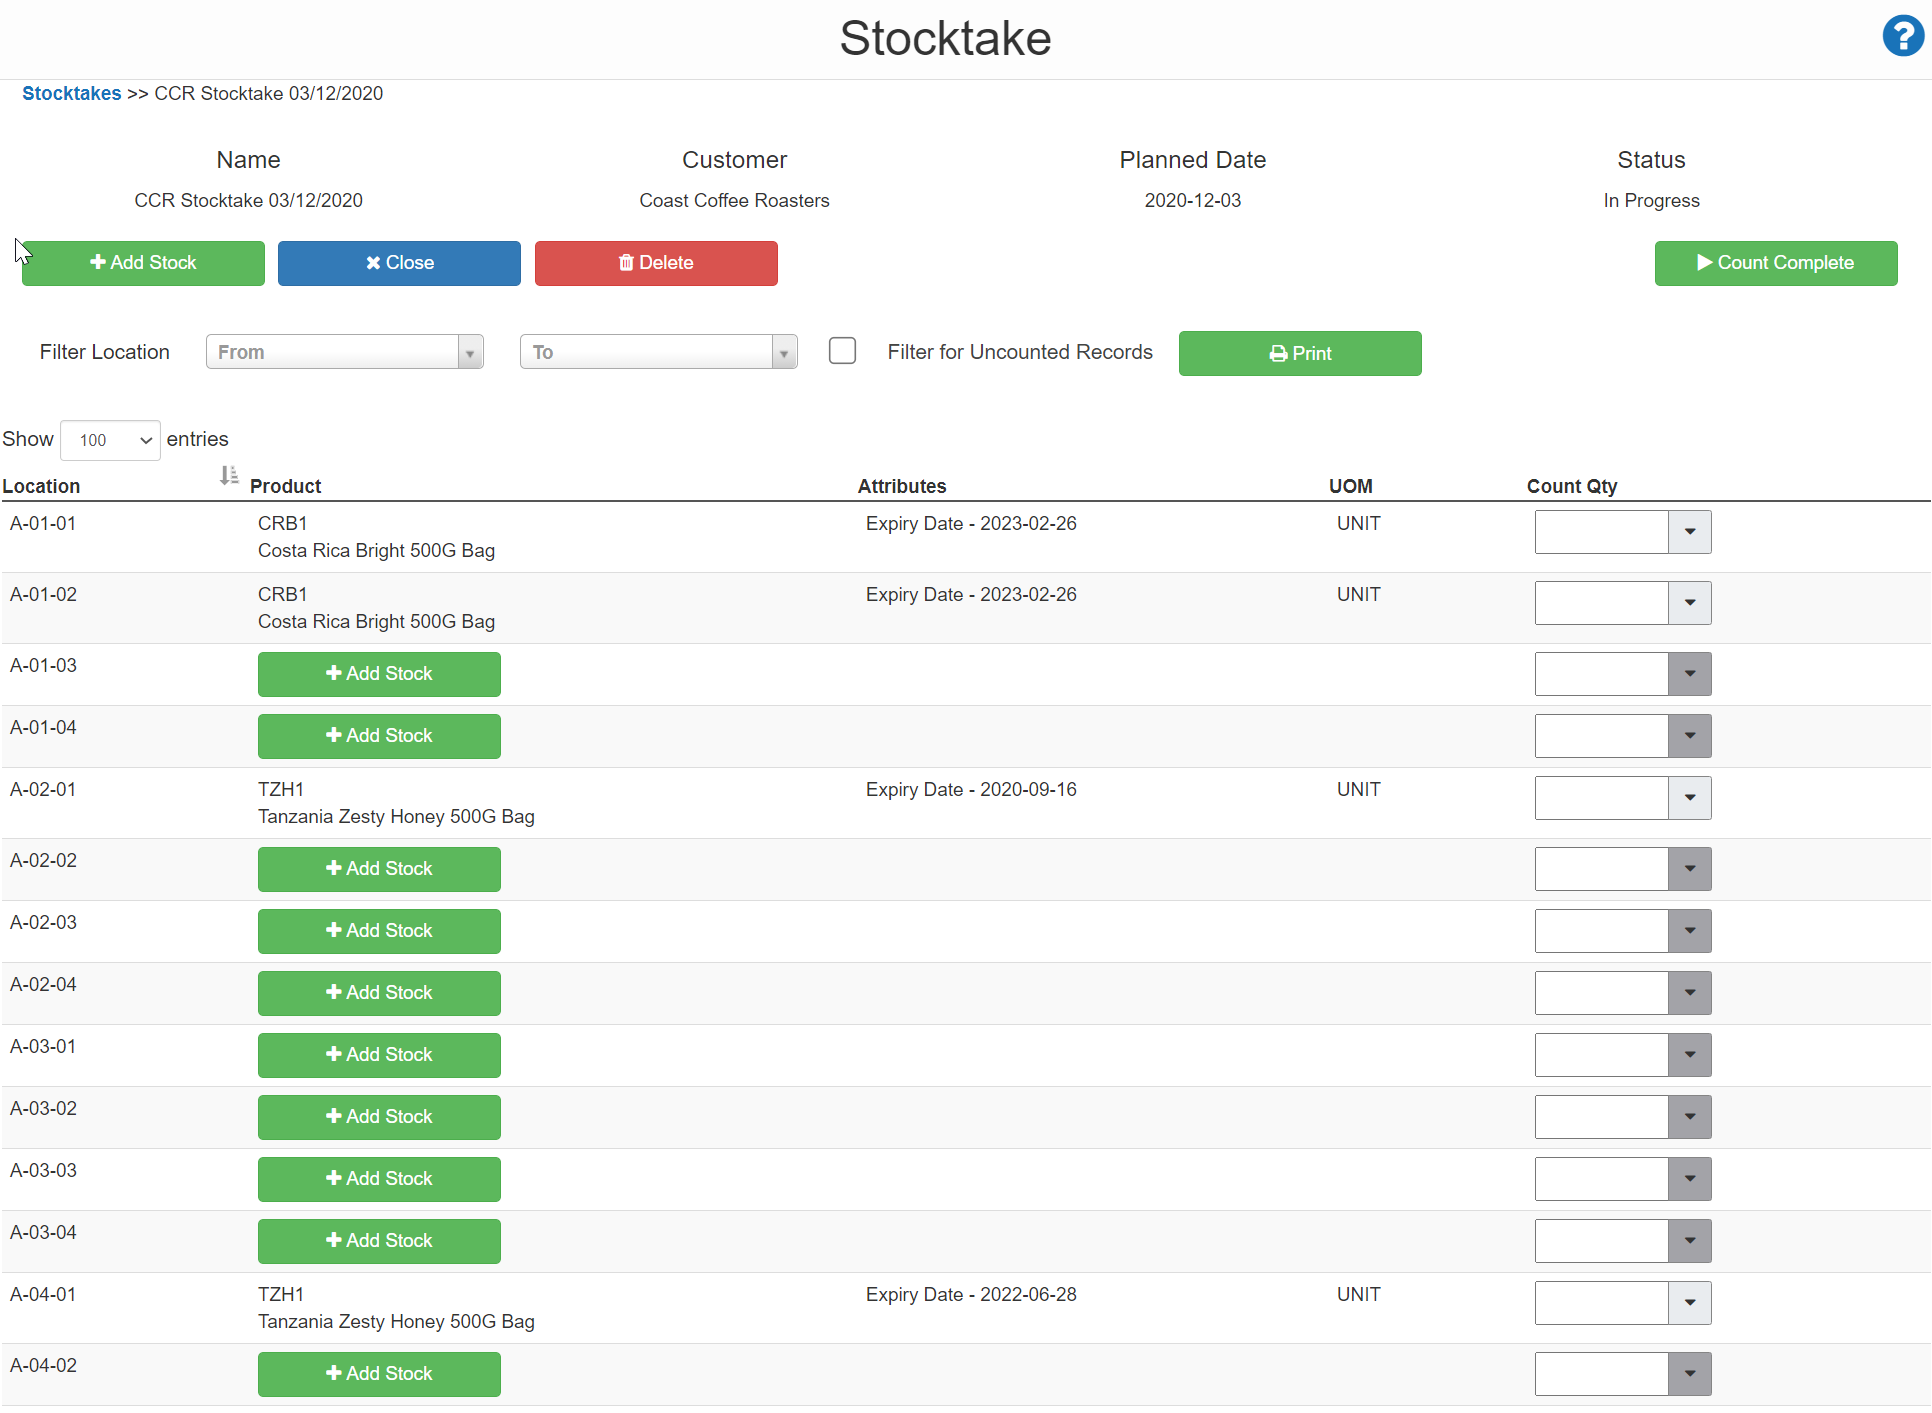The image size is (1932, 1413).
Task: Add stock to location A-03-02
Action: click(379, 1117)
